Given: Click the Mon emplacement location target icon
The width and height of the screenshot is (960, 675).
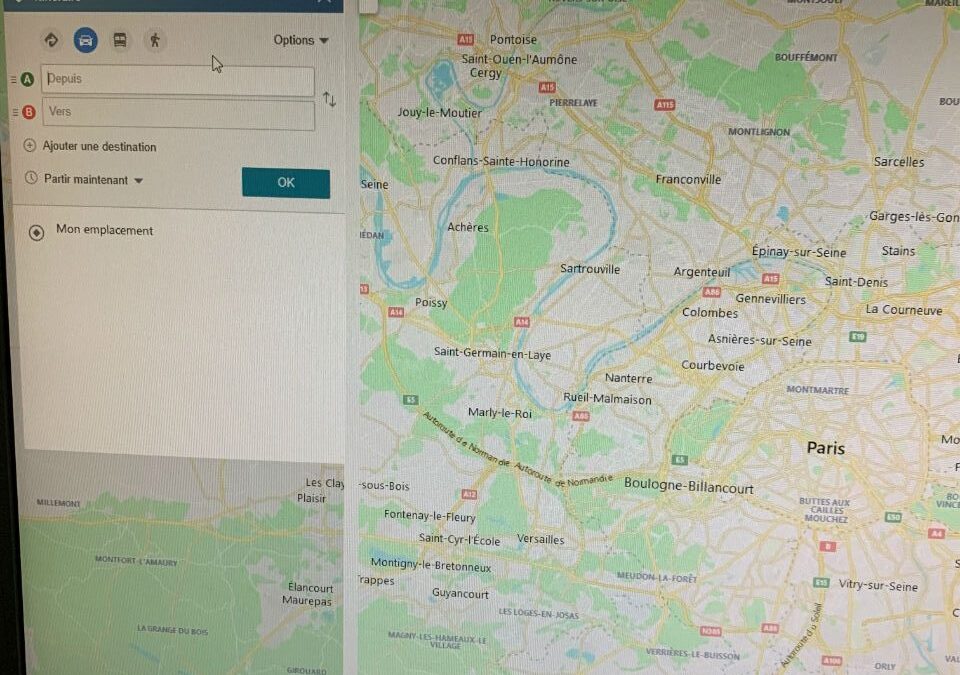Looking at the screenshot, I should (x=37, y=232).
